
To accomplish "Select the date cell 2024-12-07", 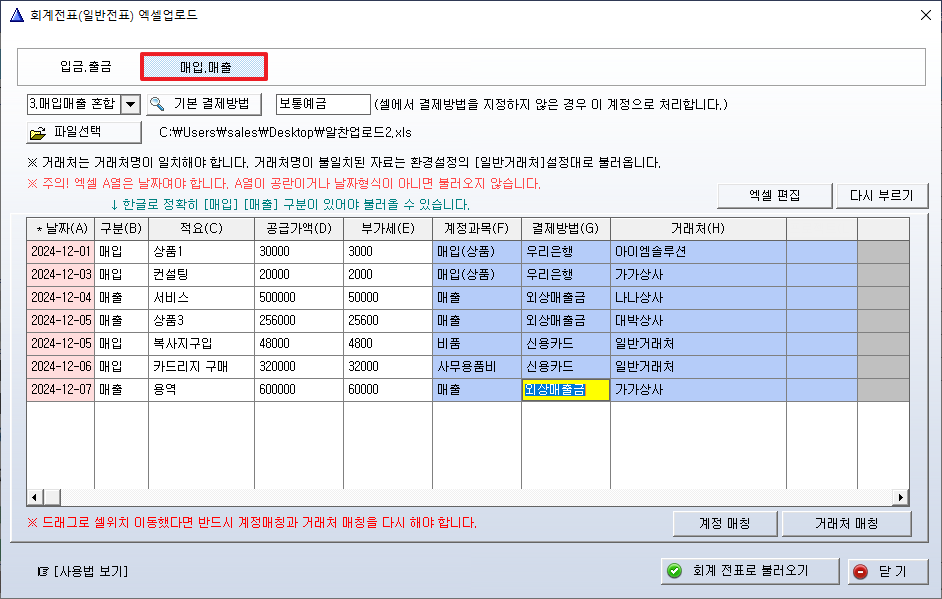I will pyautogui.click(x=61, y=389).
